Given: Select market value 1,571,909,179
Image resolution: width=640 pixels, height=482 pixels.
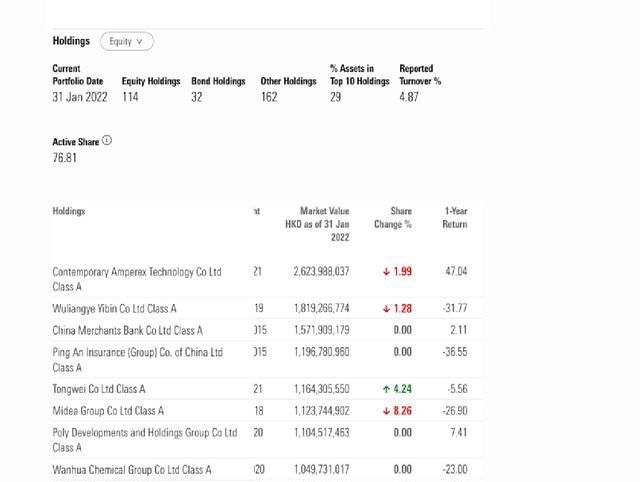Looking at the screenshot, I should click(x=322, y=330).
